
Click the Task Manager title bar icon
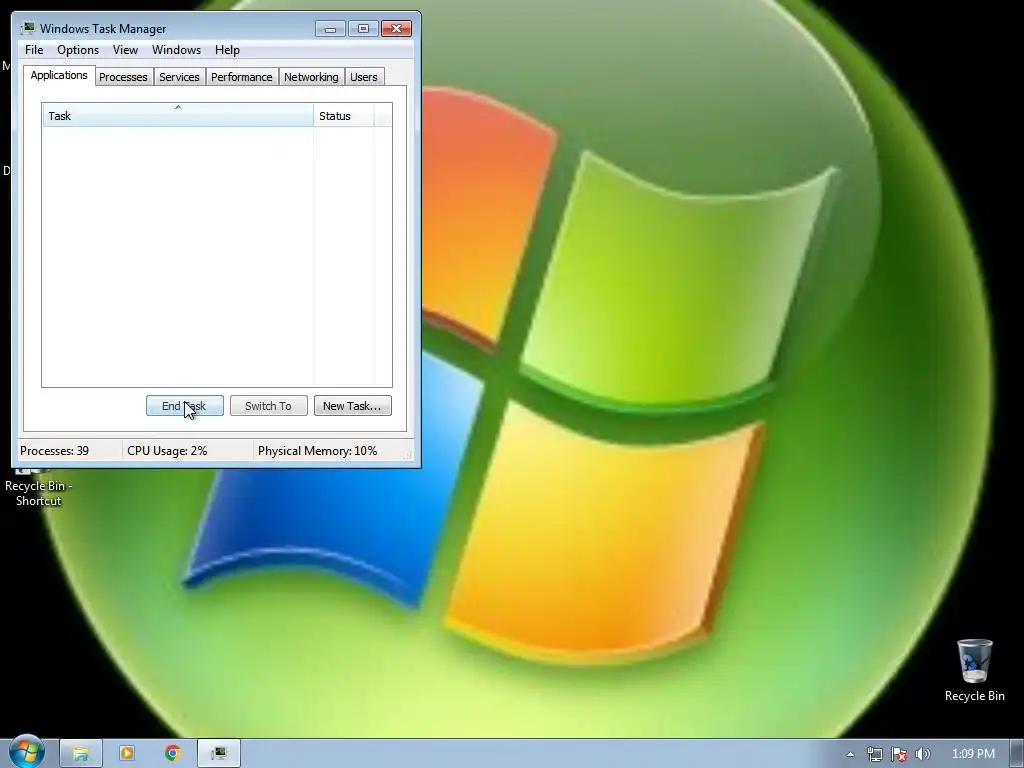point(27,28)
